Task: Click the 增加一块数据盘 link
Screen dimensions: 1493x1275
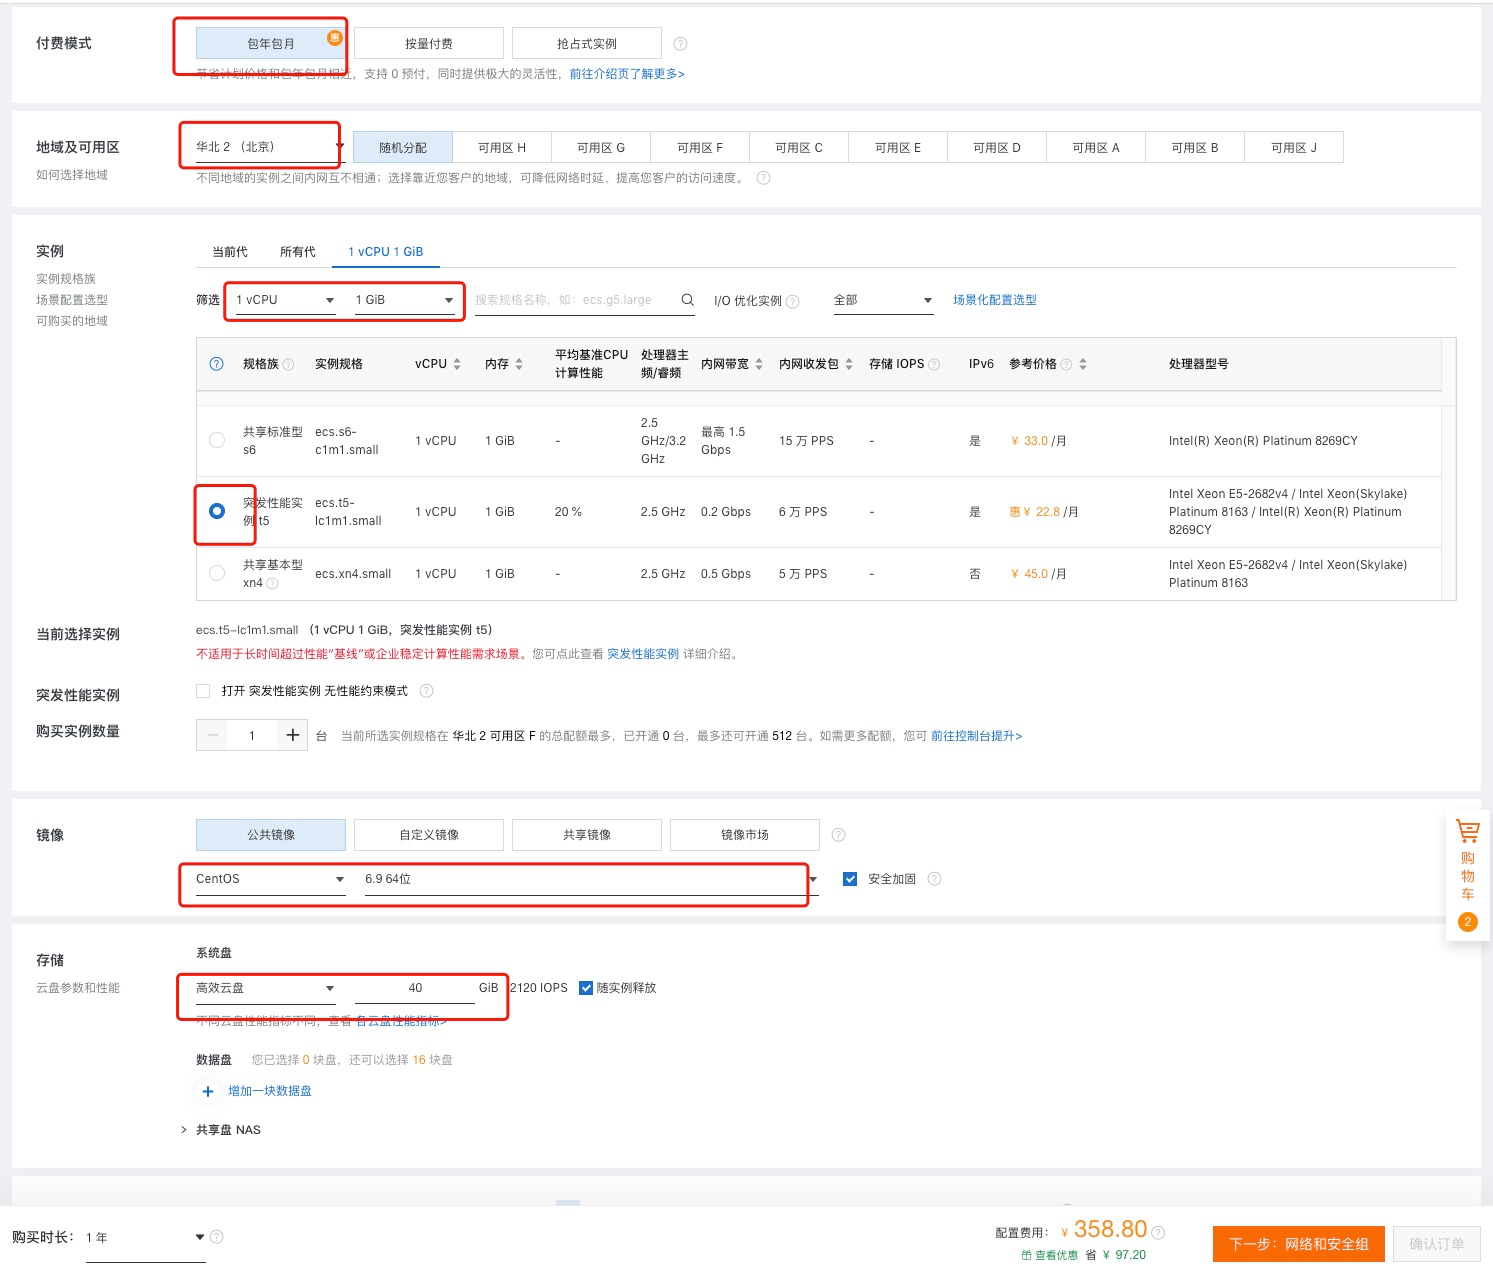Action: click(269, 1091)
